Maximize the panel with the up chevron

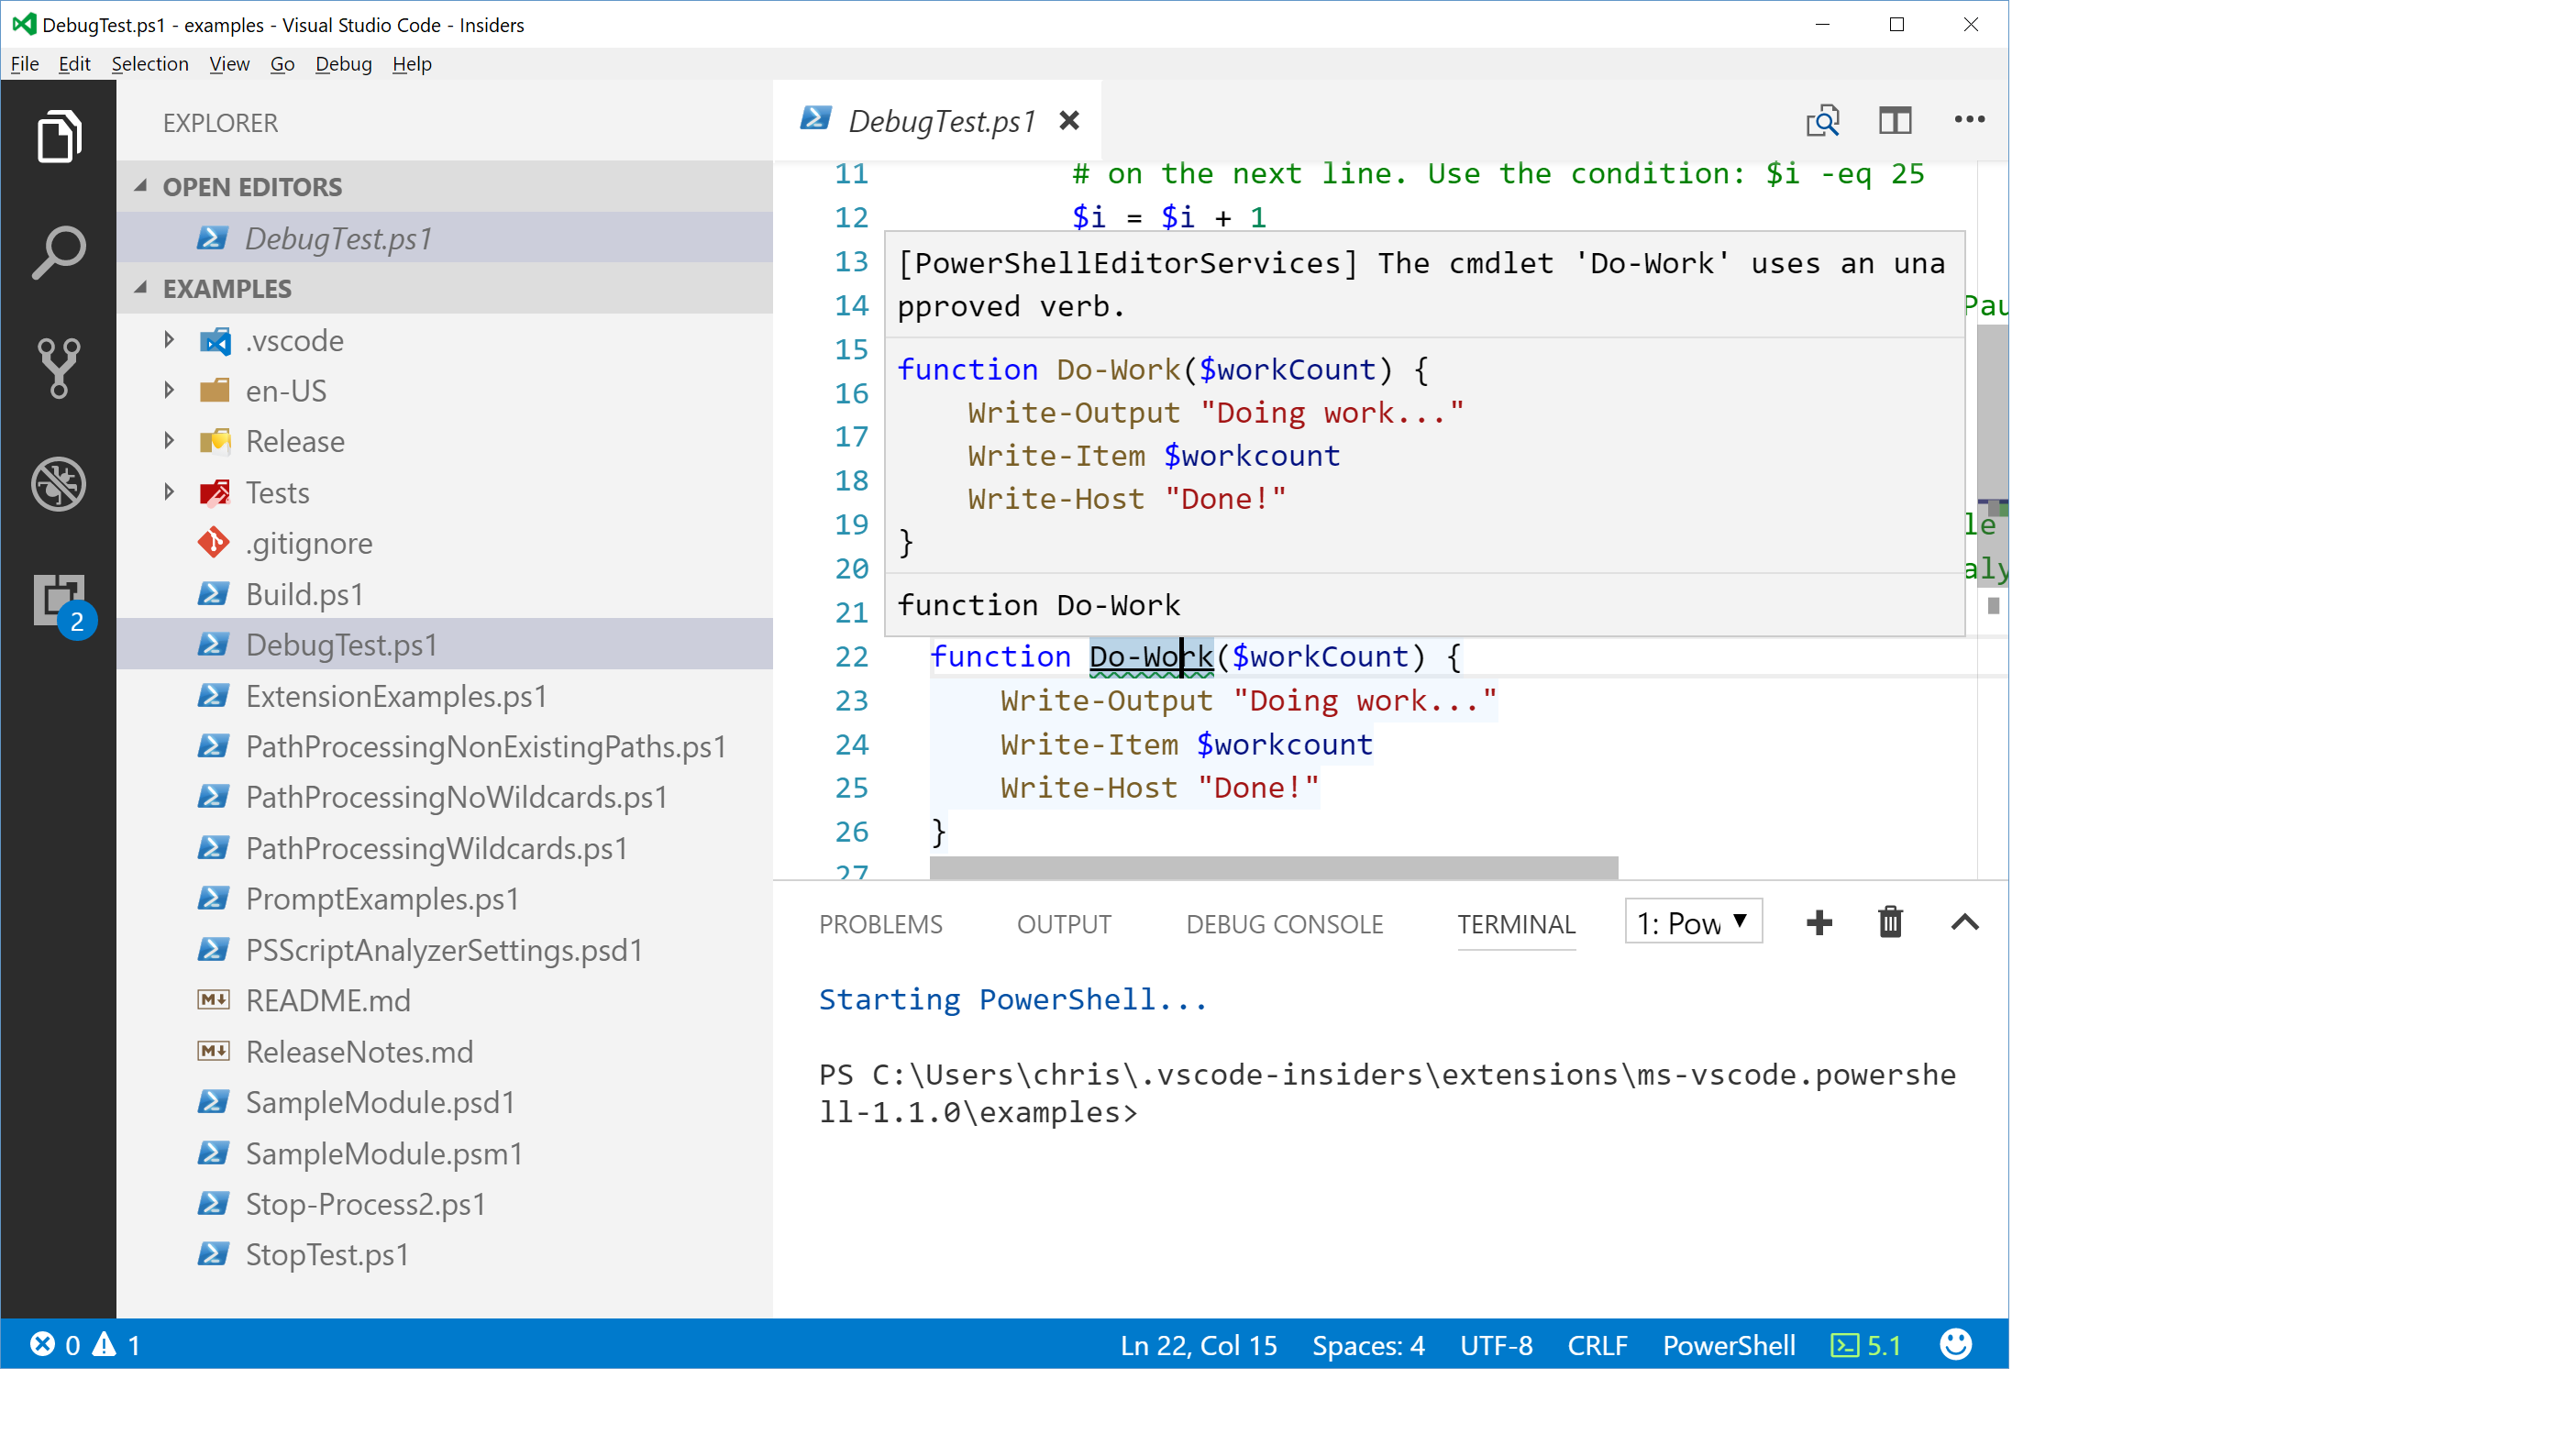click(1964, 922)
